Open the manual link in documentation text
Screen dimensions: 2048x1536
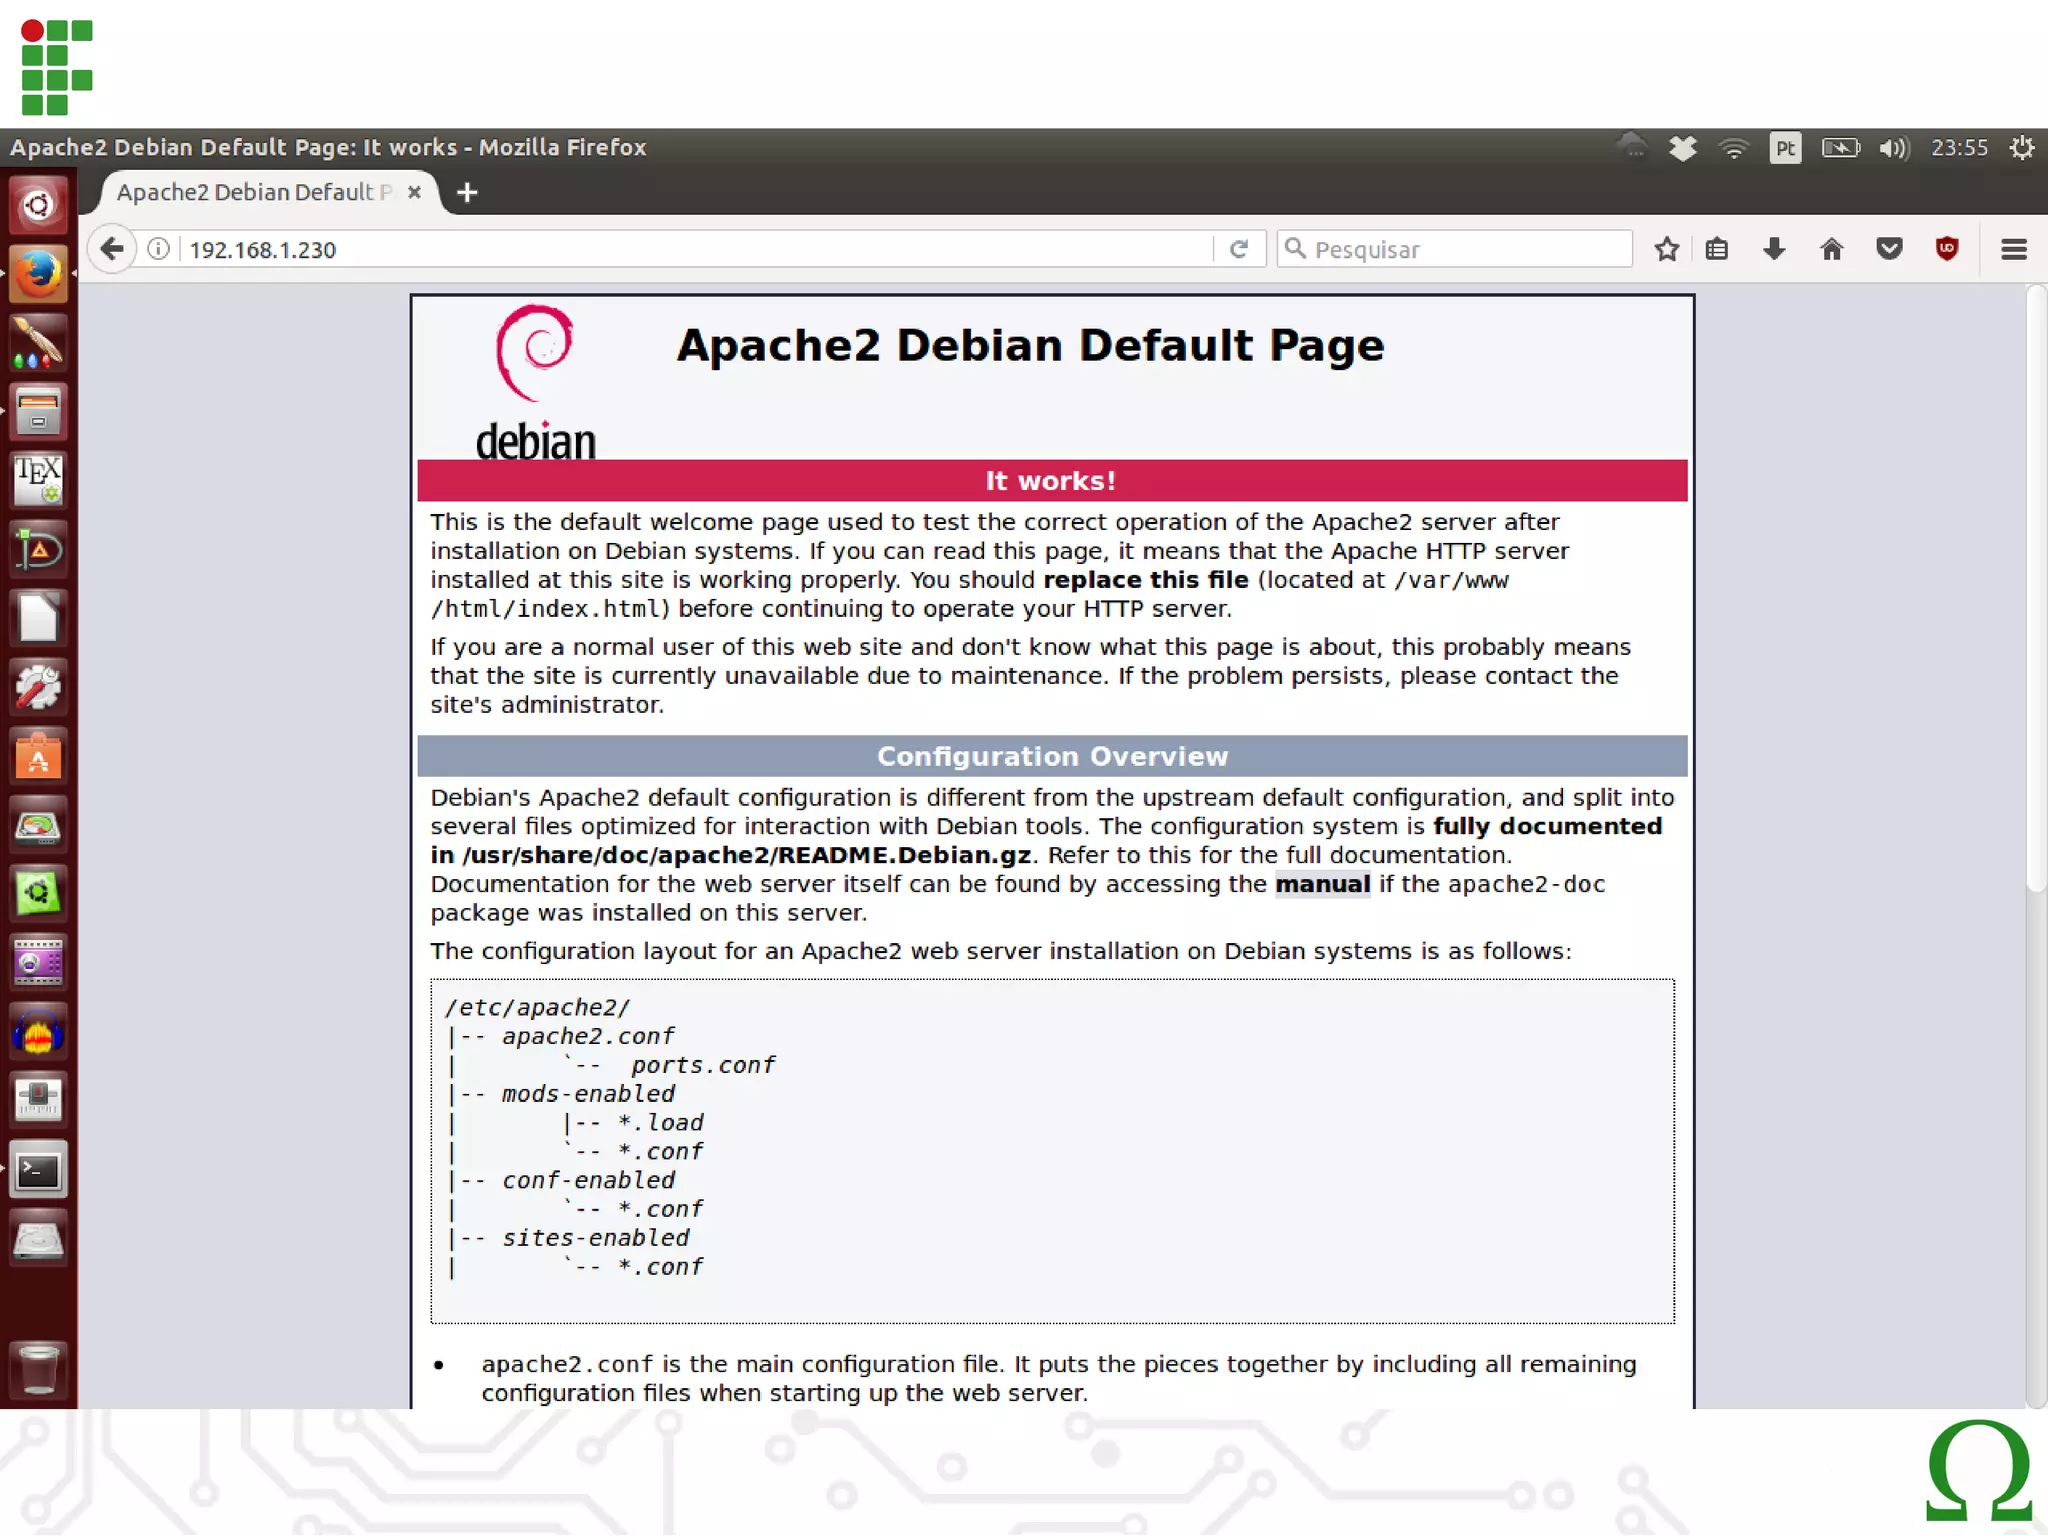1322,884
